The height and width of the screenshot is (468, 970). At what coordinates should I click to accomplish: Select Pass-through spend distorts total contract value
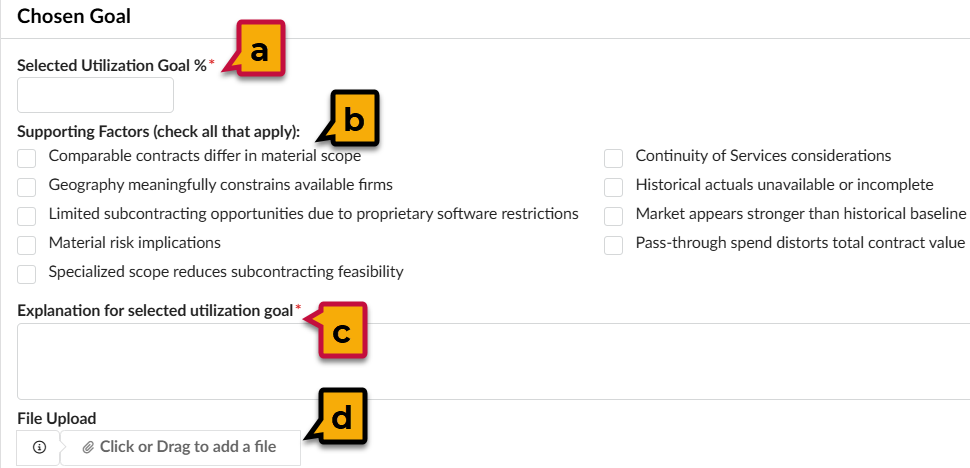click(614, 245)
